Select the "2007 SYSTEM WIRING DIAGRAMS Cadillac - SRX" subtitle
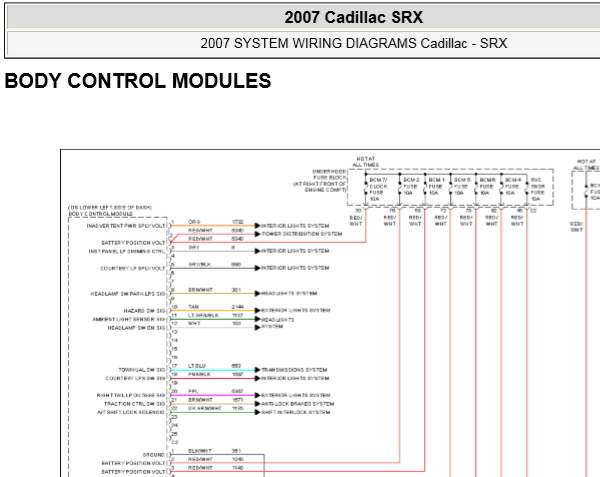This screenshot has width=600, height=477. (354, 43)
